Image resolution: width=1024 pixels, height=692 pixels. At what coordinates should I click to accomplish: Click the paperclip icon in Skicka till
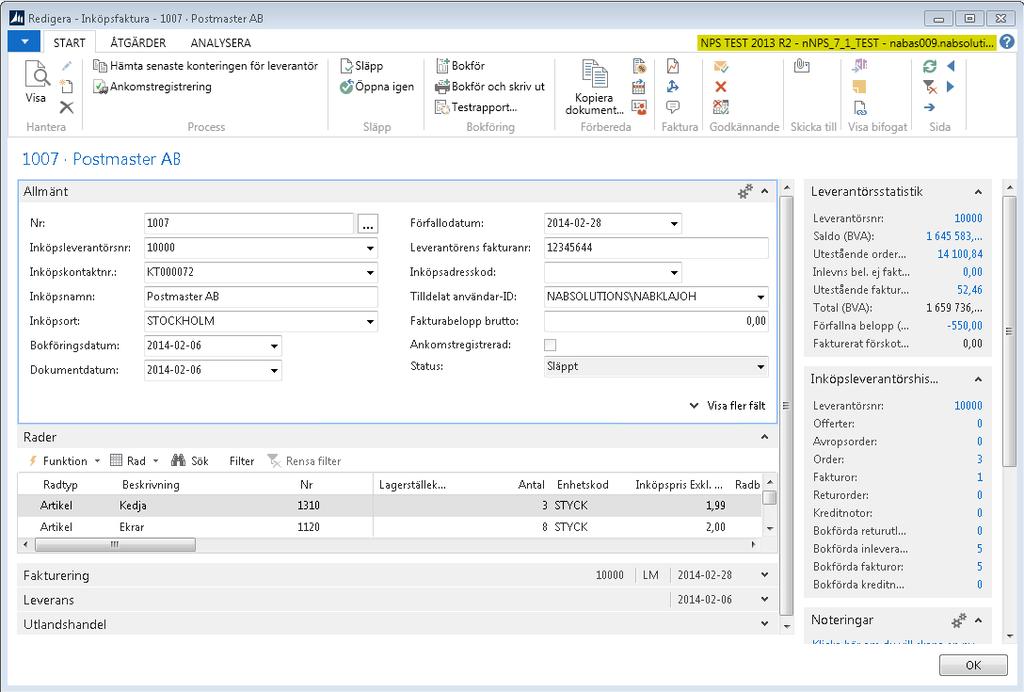click(x=802, y=66)
